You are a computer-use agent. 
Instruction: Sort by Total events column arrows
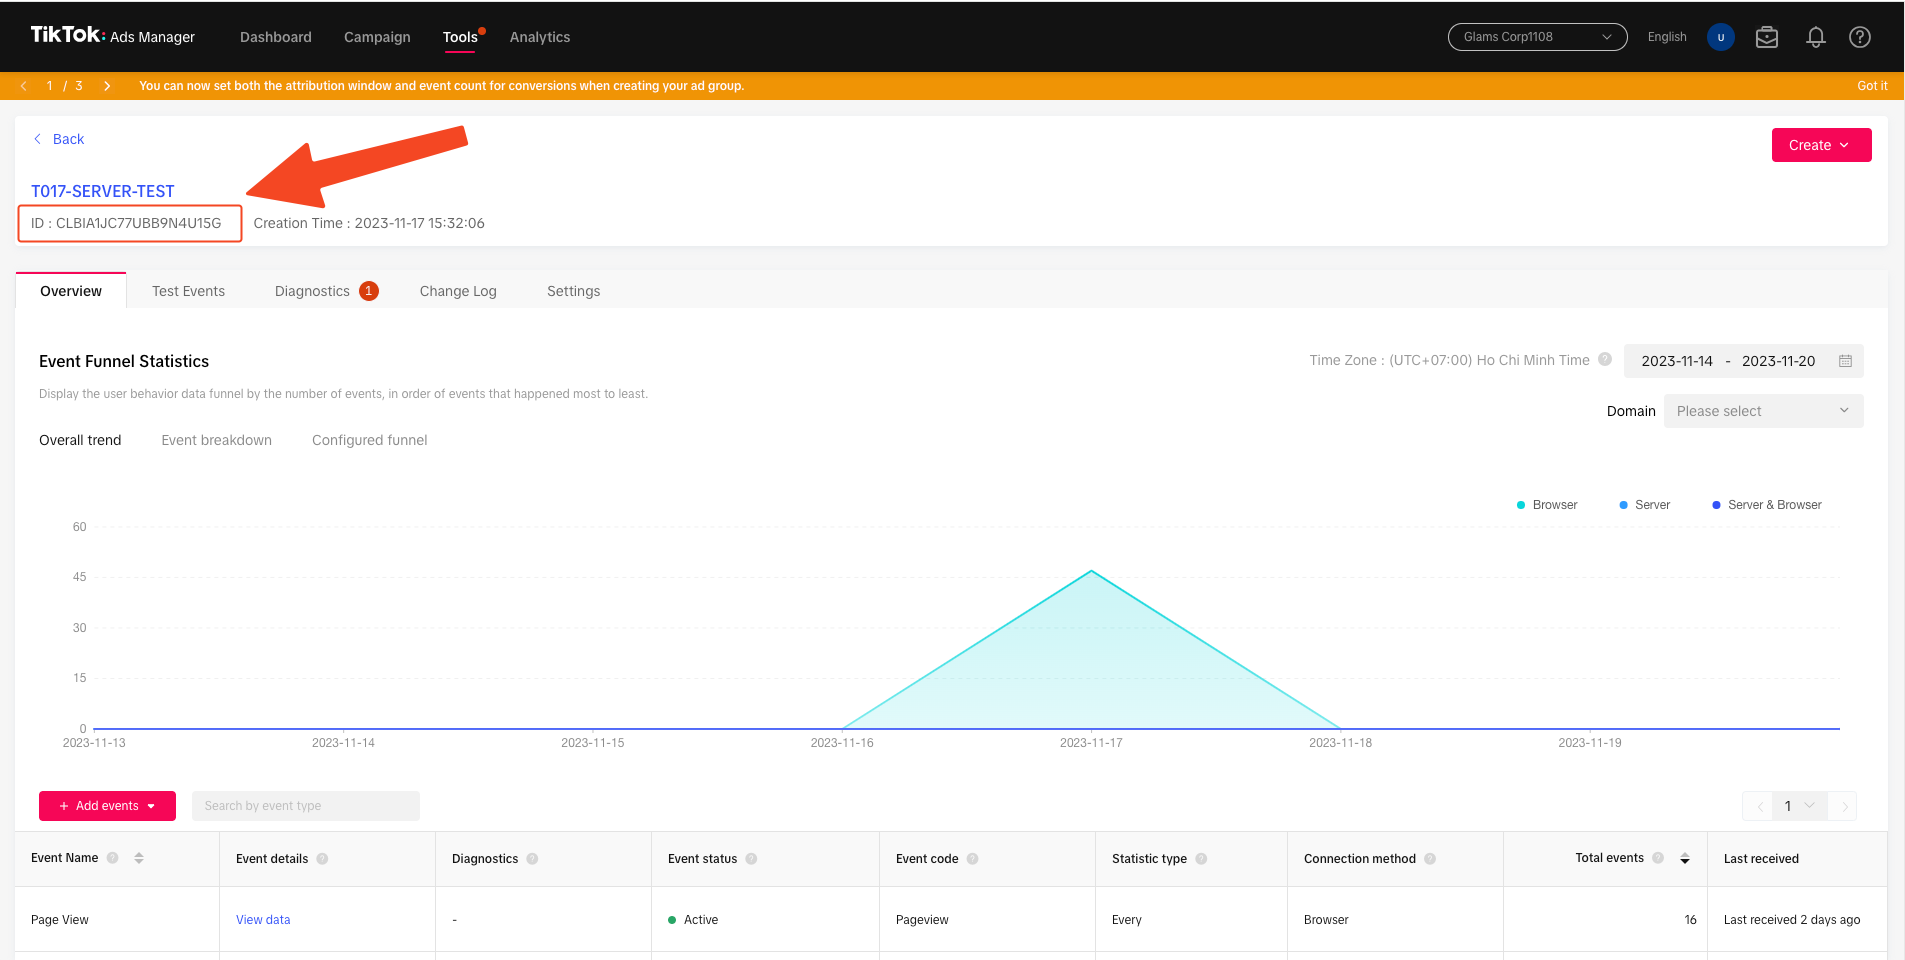[x=1685, y=858]
